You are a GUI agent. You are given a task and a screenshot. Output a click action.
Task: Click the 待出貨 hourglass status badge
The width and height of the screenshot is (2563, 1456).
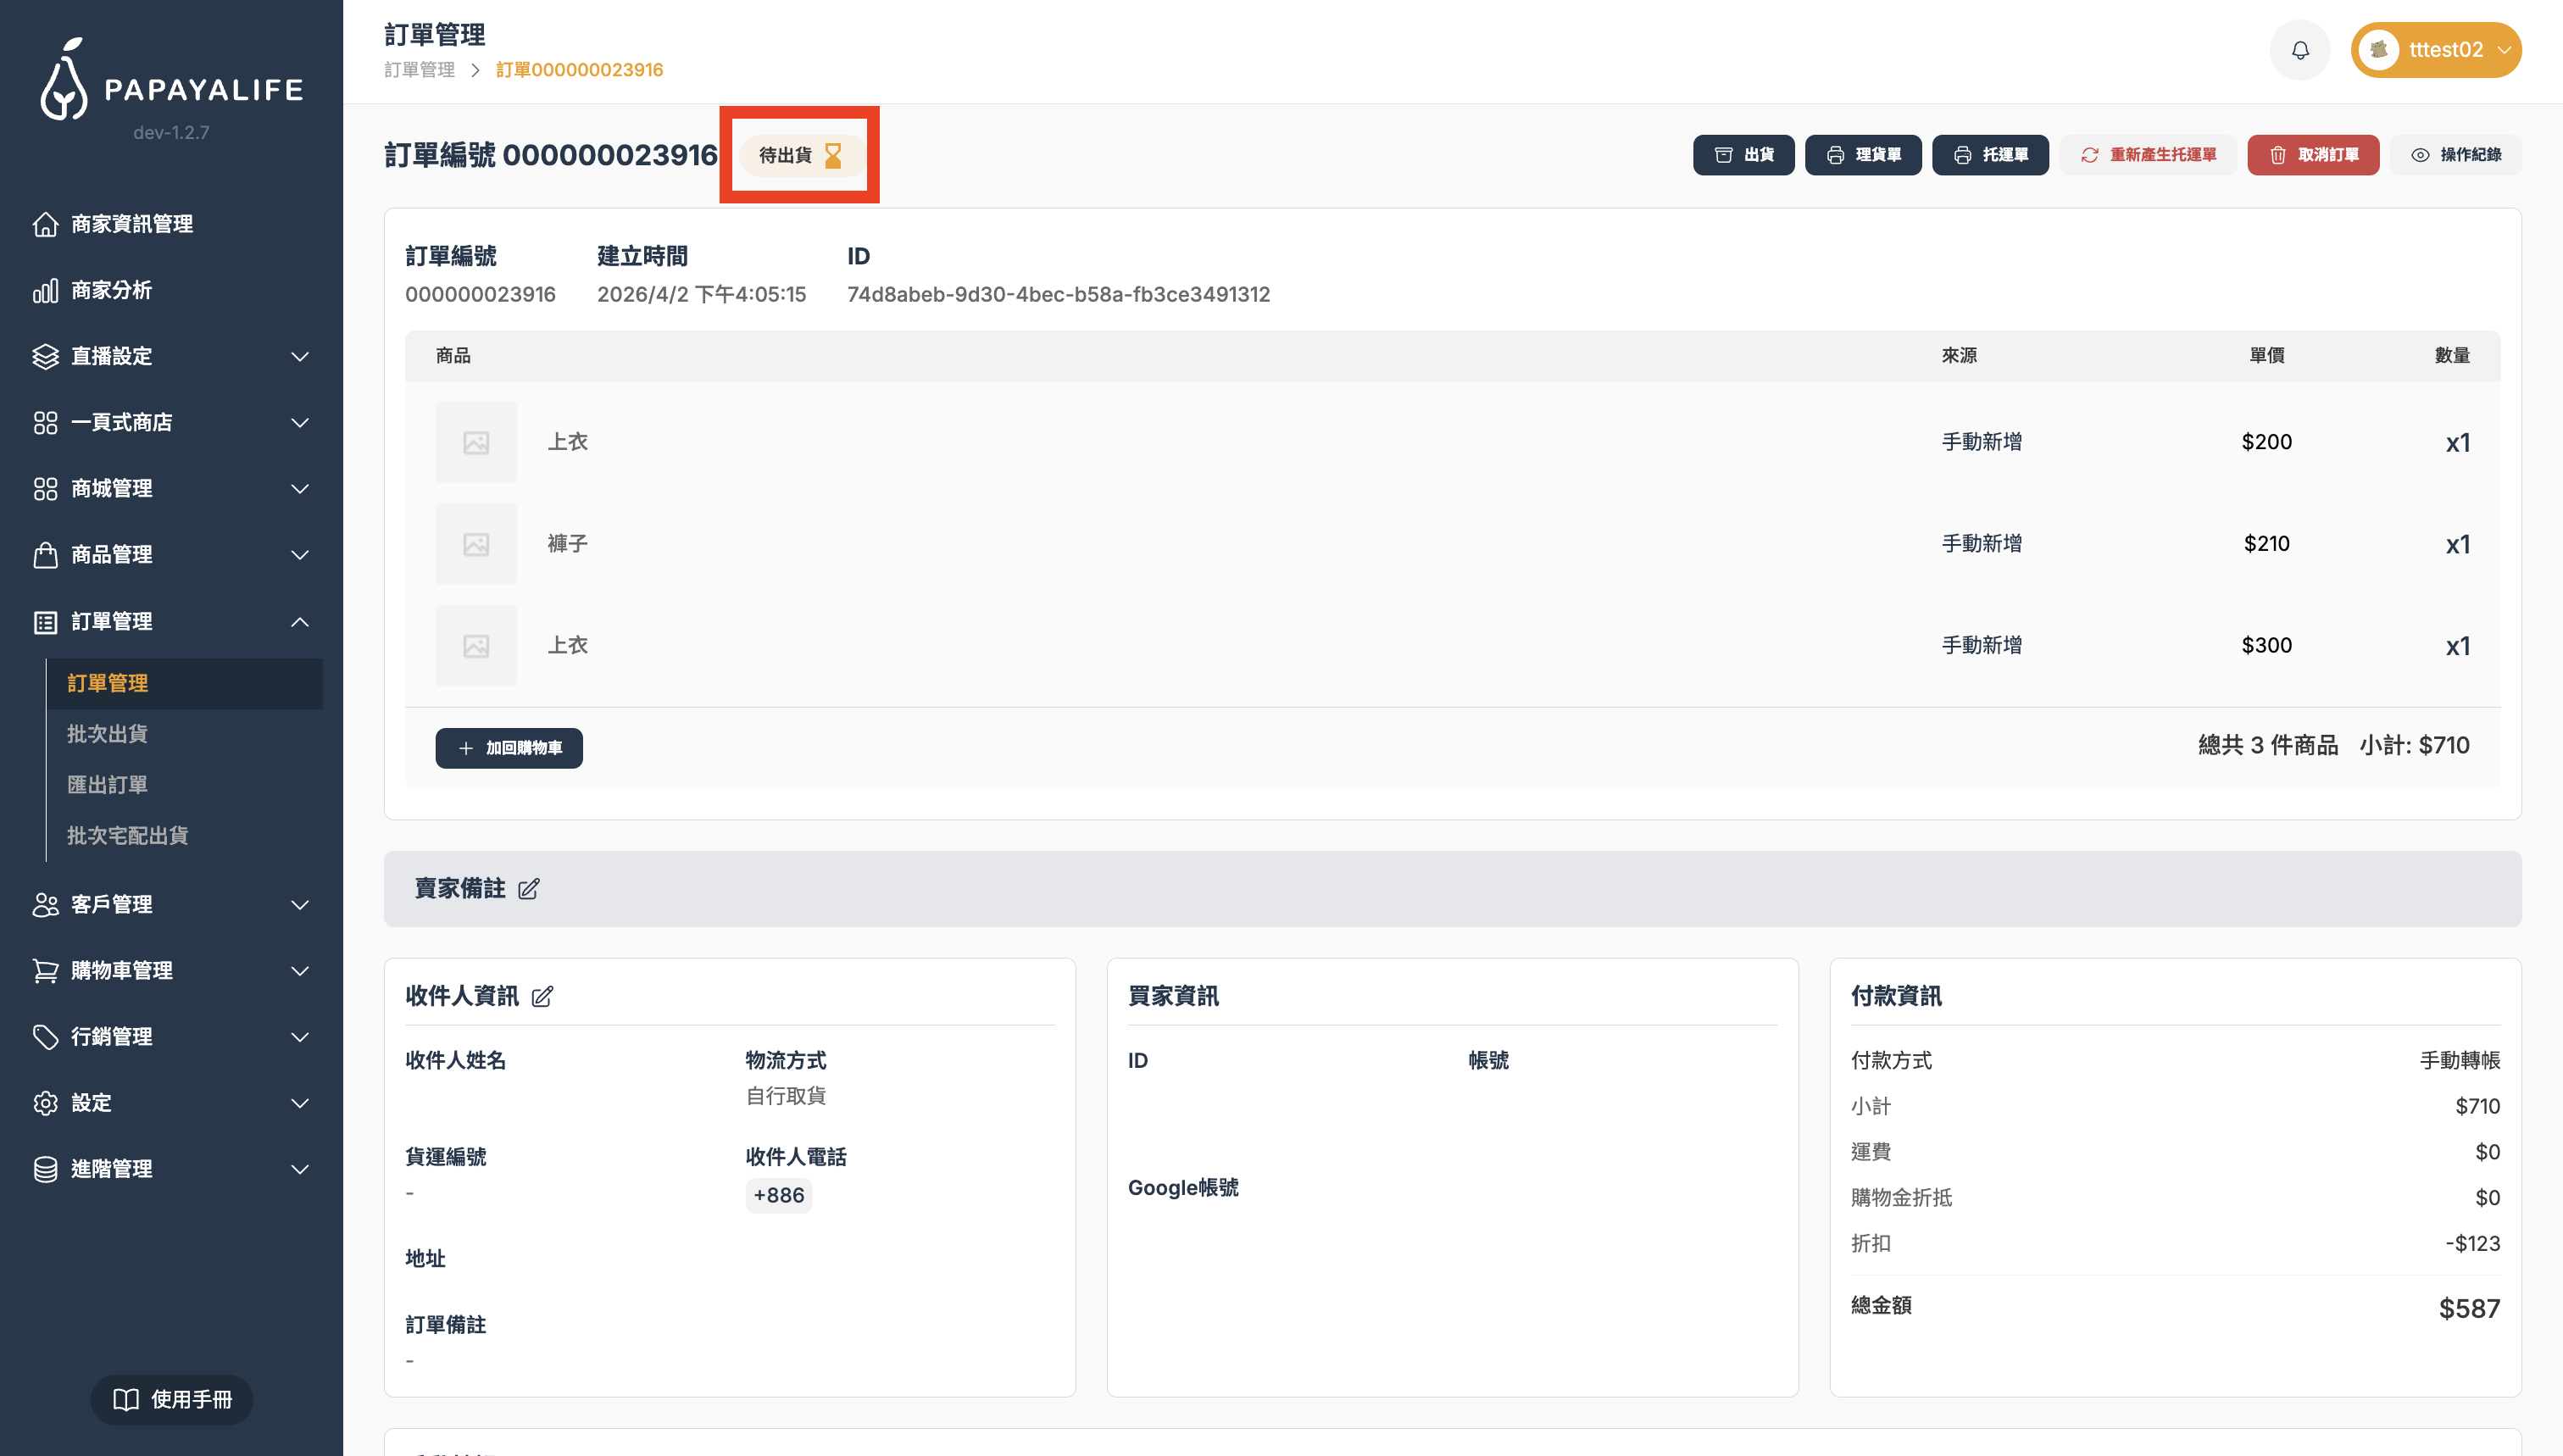(x=800, y=155)
